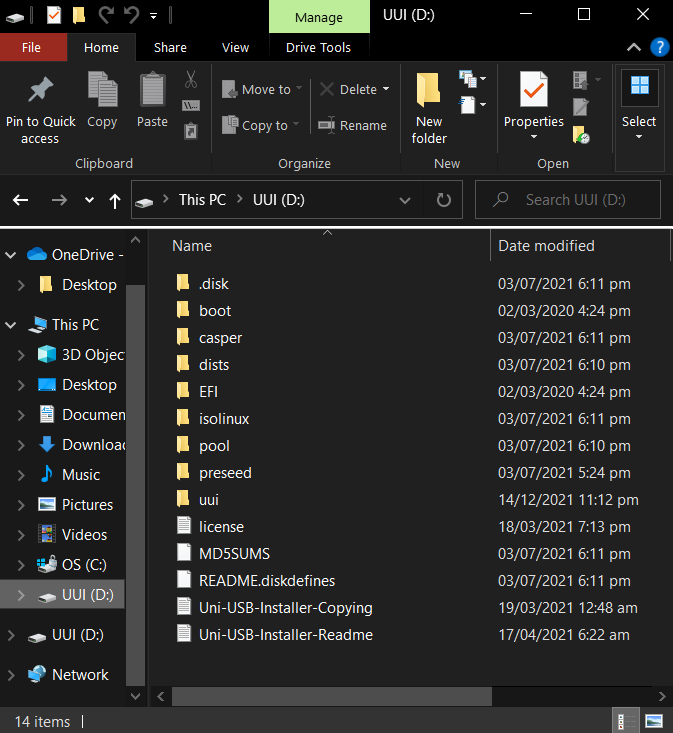This screenshot has width=673, height=733.
Task: Go up one folder level
Action: pyautogui.click(x=115, y=200)
